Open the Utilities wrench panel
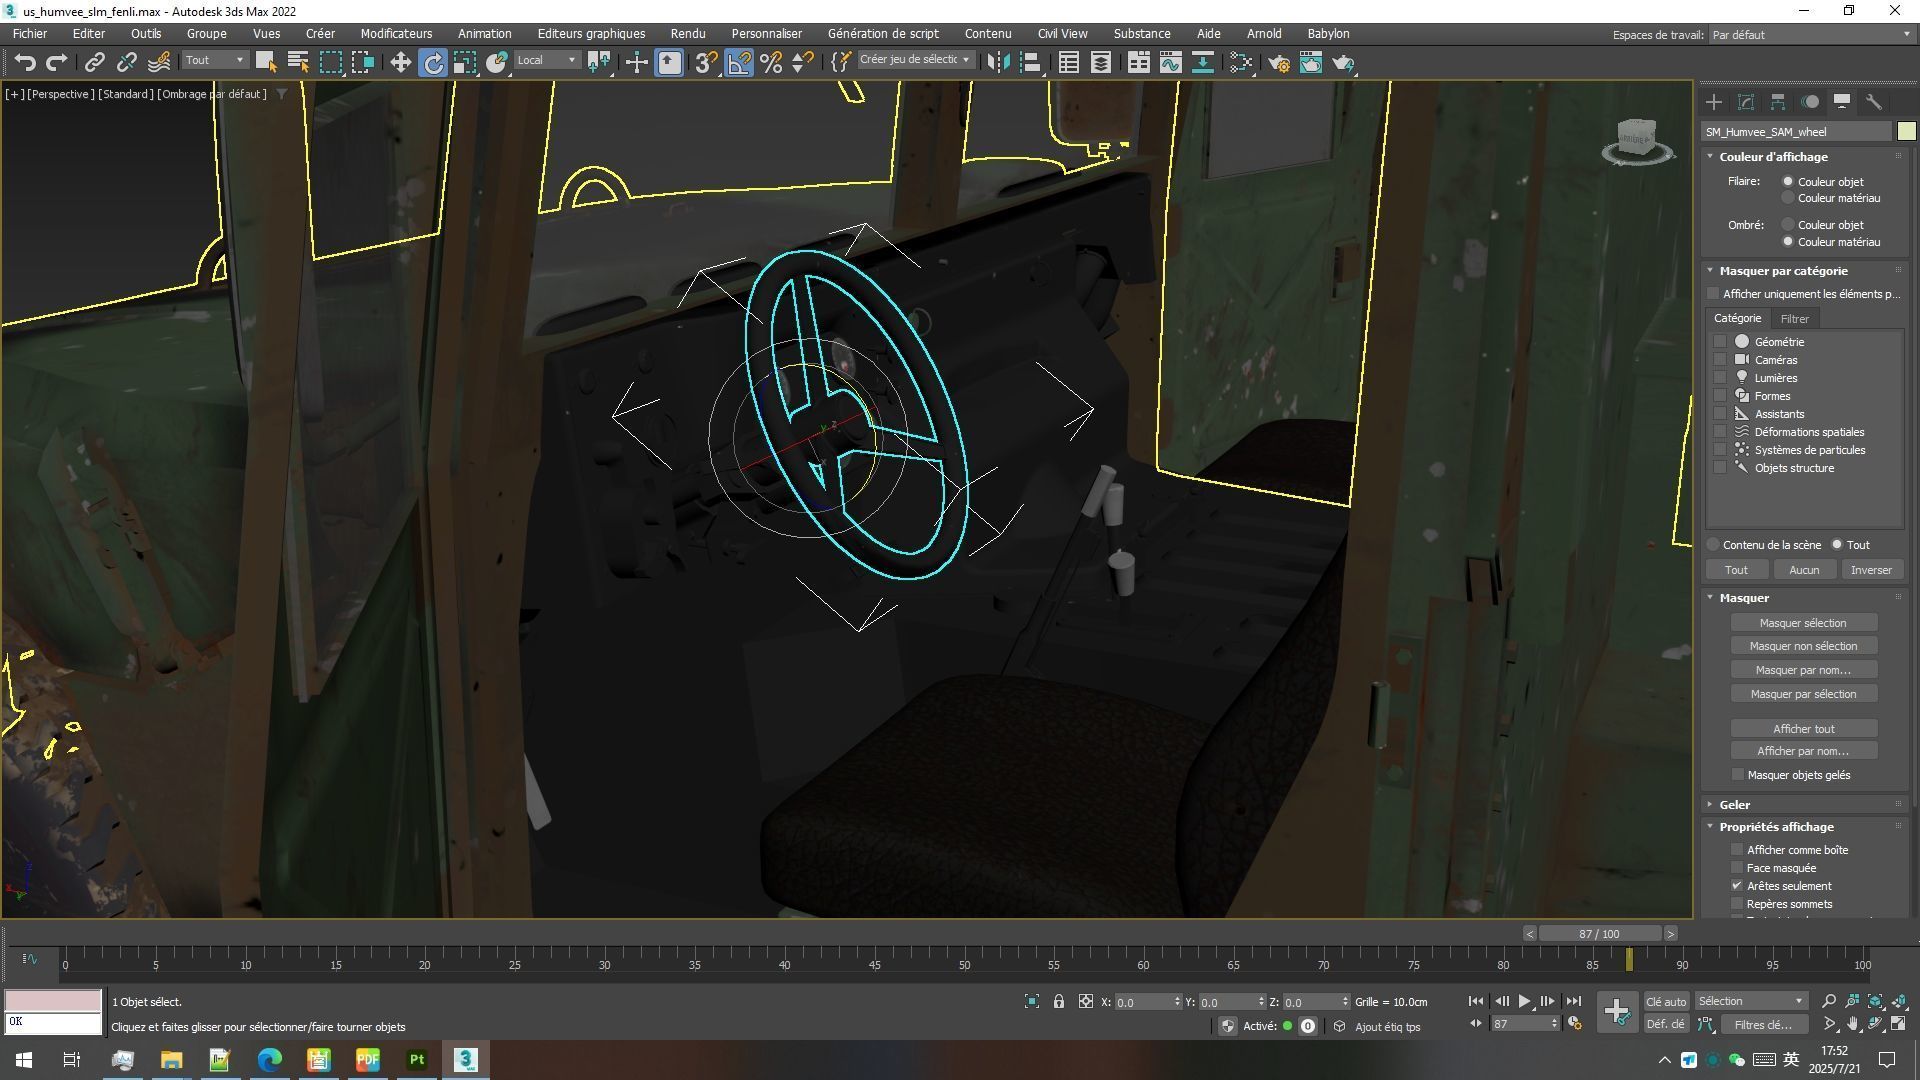Image resolution: width=1920 pixels, height=1080 pixels. [1874, 102]
